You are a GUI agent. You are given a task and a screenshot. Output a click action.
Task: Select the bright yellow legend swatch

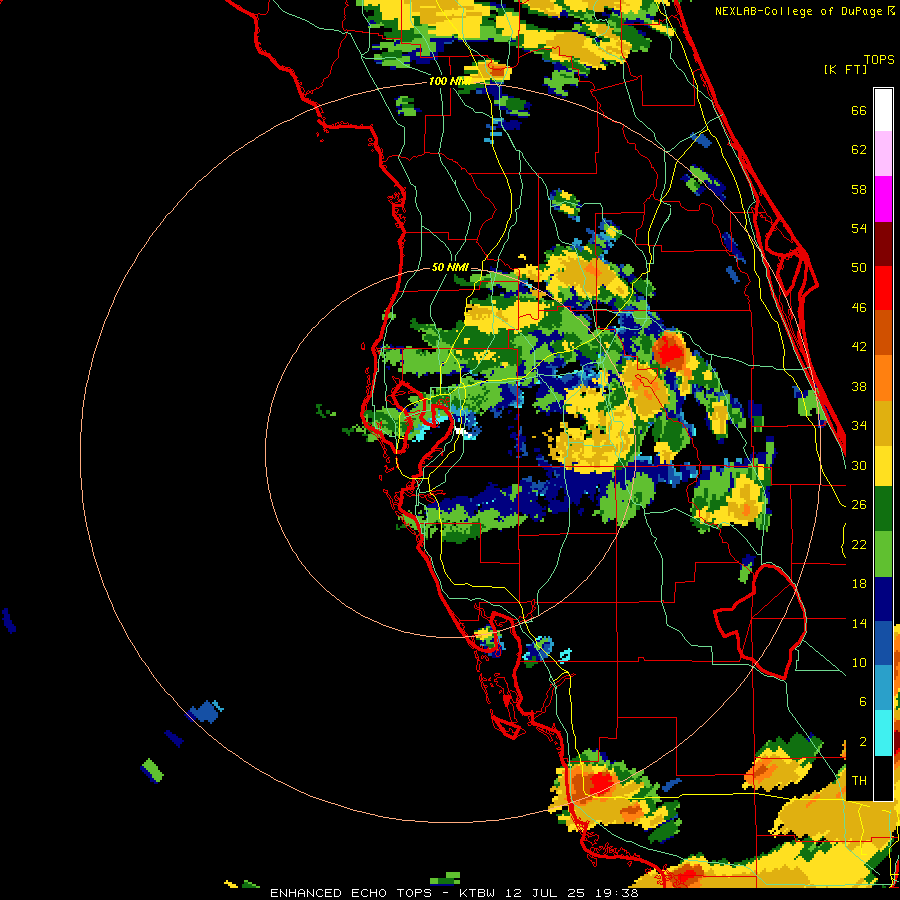(x=883, y=466)
